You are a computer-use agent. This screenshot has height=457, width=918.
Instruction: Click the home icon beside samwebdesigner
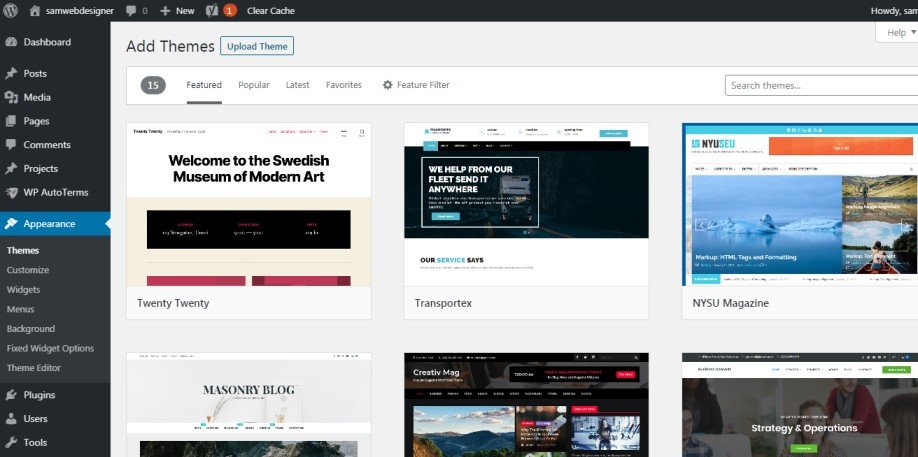[35, 11]
